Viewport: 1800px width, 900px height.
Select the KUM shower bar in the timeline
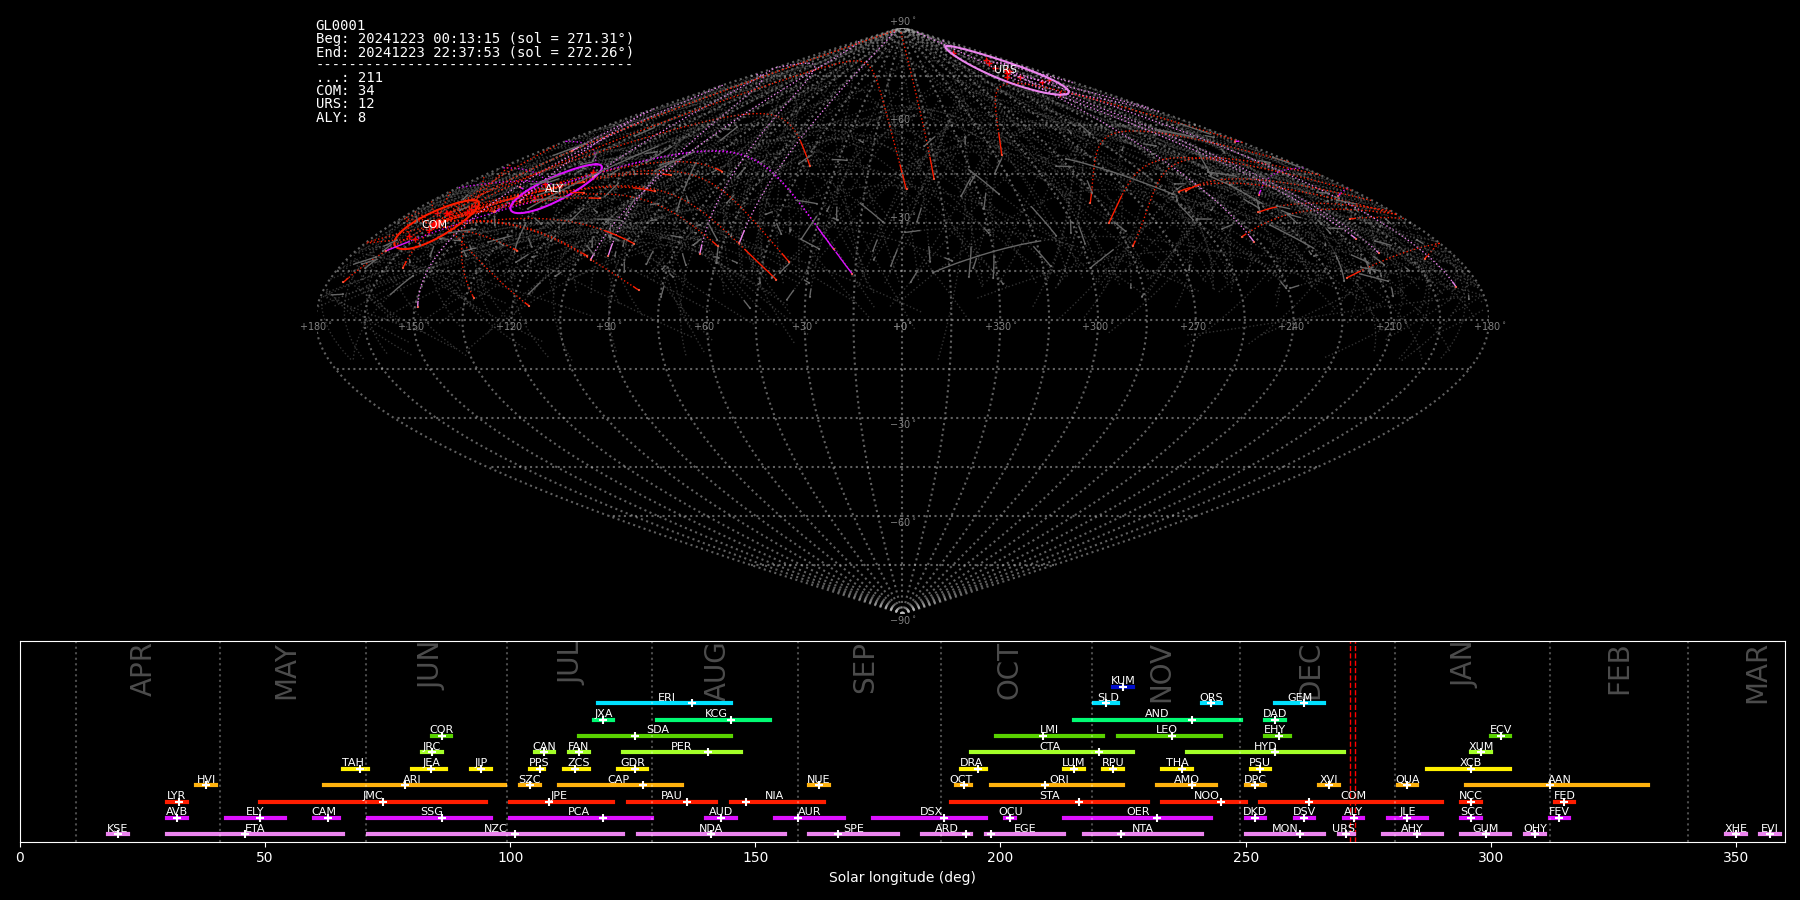[x=1123, y=687]
